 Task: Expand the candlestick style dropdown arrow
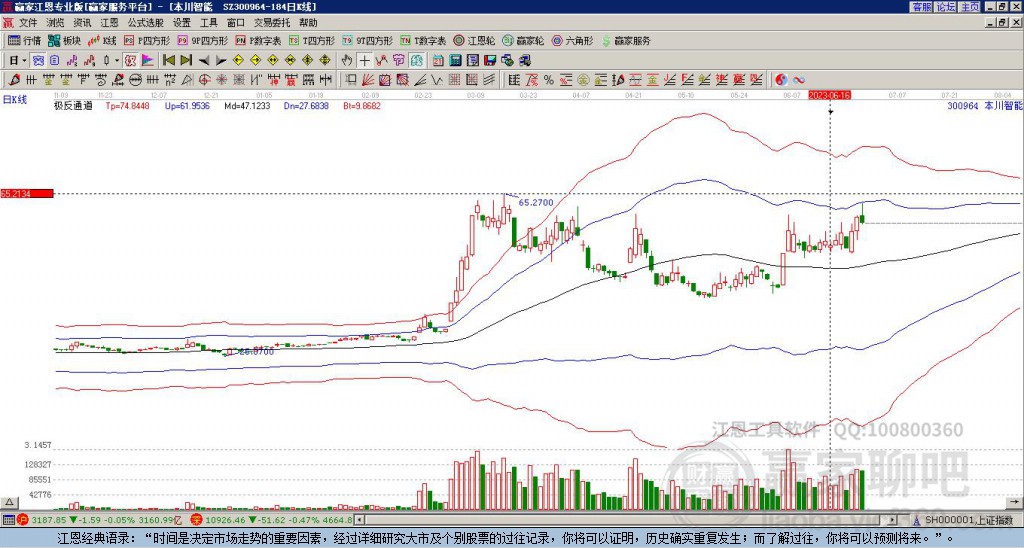pyautogui.click(x=117, y=60)
